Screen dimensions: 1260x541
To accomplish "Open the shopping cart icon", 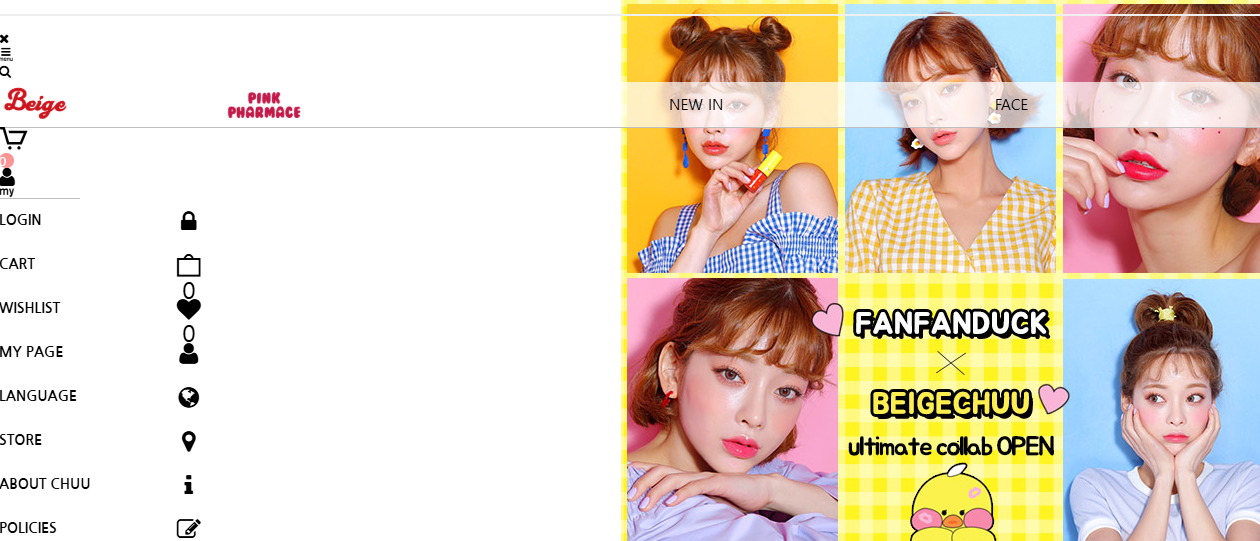I will coord(13,138).
